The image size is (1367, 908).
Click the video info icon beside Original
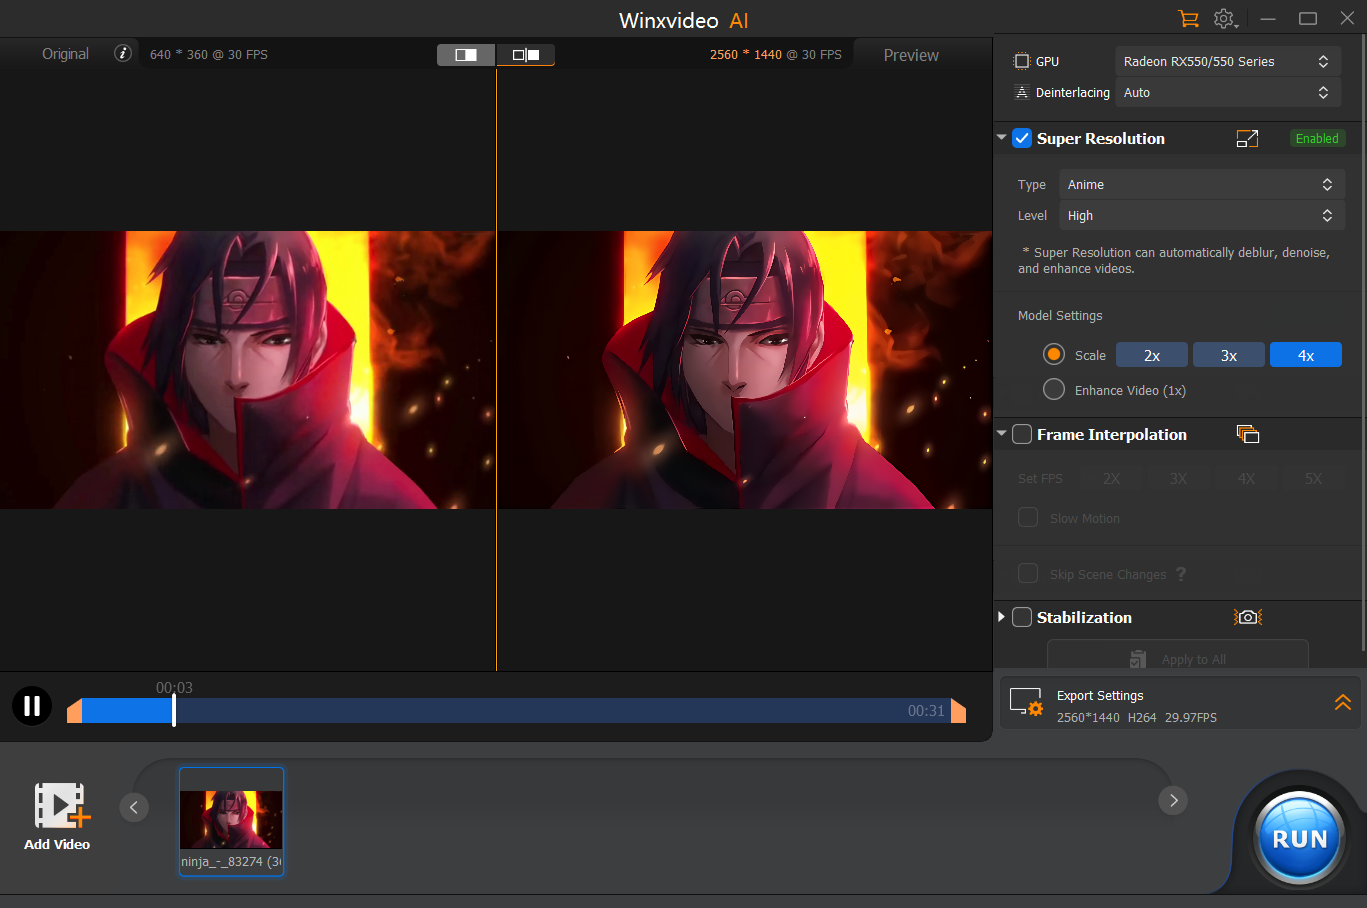tap(123, 54)
